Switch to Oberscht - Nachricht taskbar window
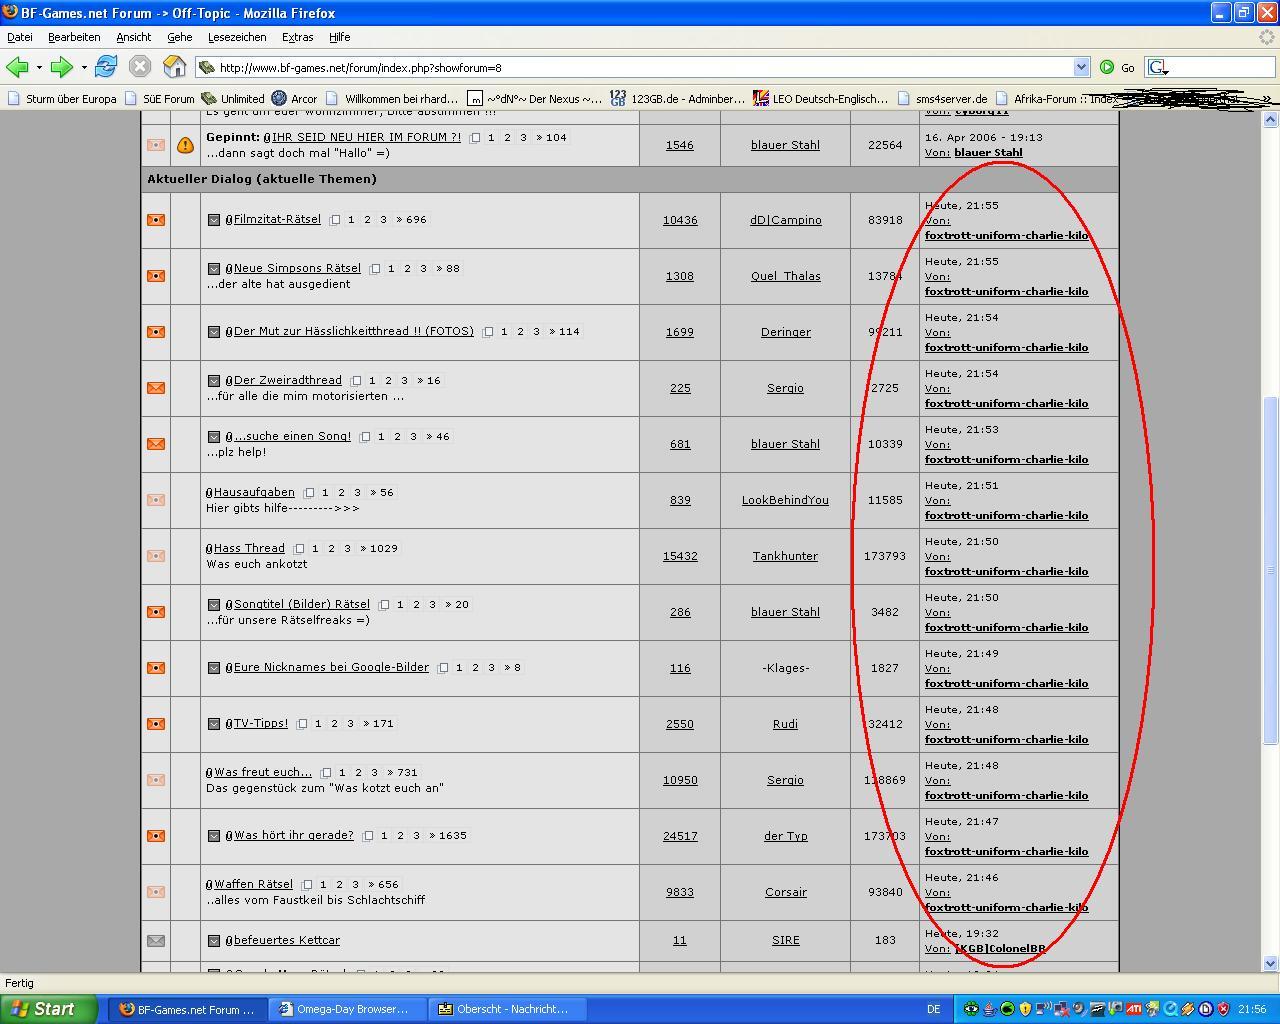Image resolution: width=1280 pixels, height=1024 pixels. pos(508,1009)
